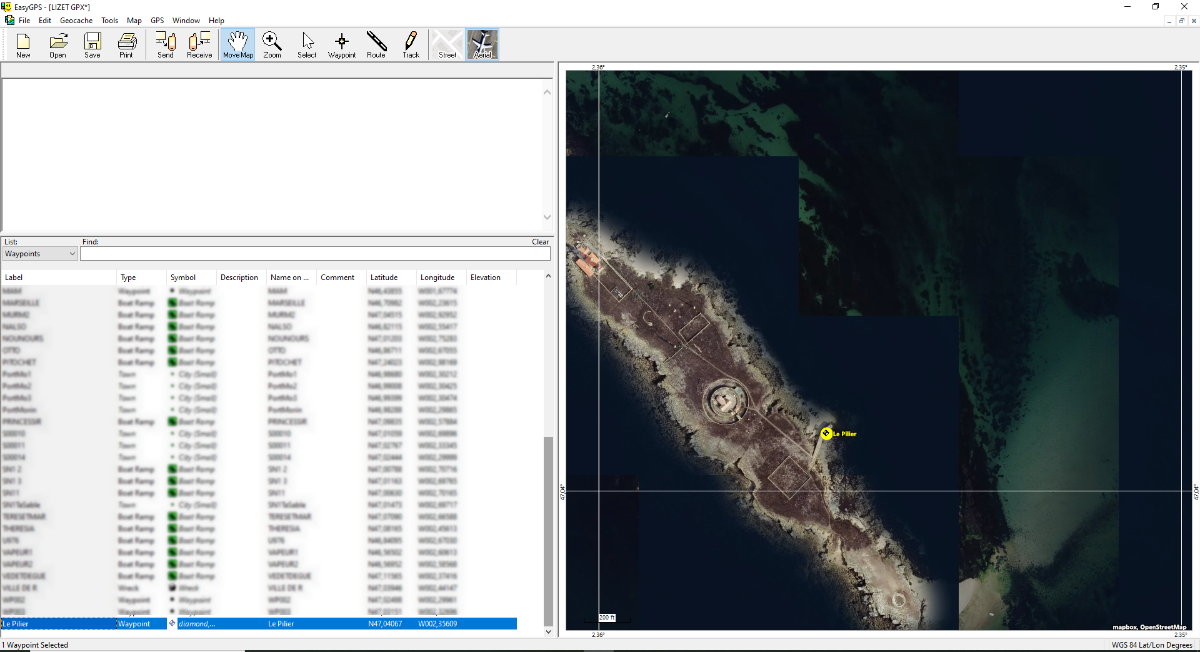
Task: Open the Tools menu
Action: 110,20
